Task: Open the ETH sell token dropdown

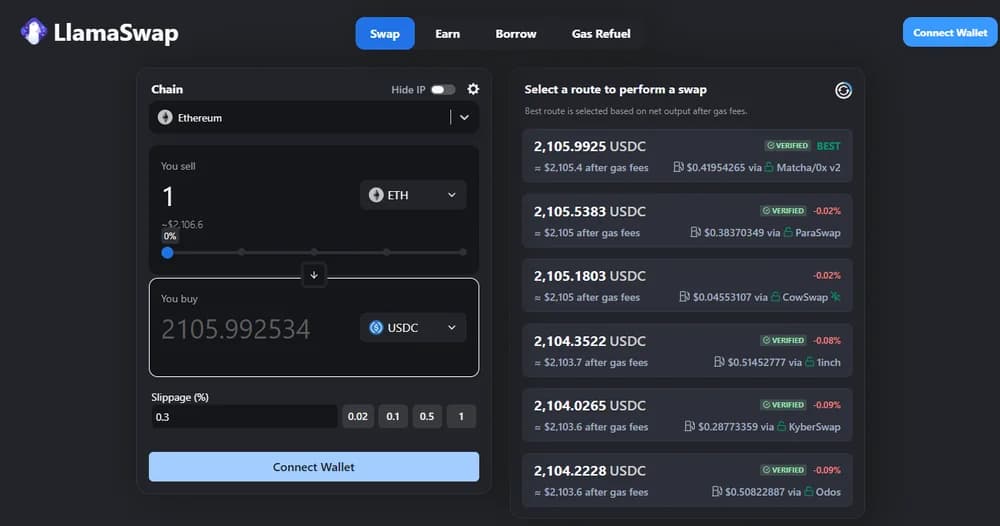Action: [412, 195]
